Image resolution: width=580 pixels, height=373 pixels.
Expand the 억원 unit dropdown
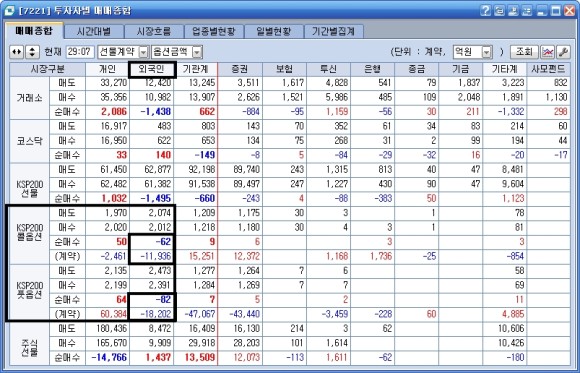coord(487,52)
